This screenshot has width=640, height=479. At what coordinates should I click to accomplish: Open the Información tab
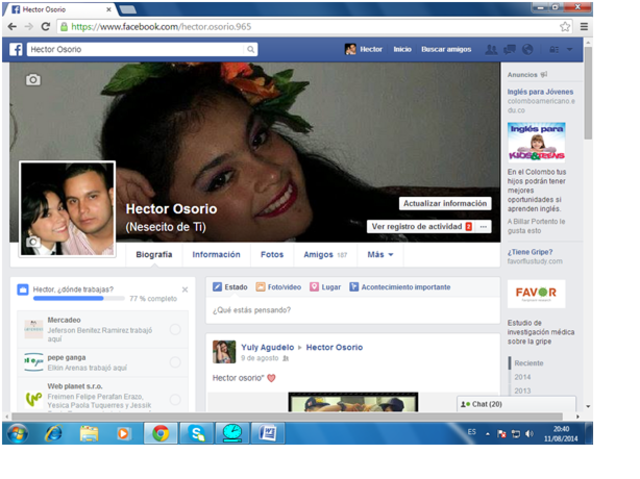[x=216, y=255]
